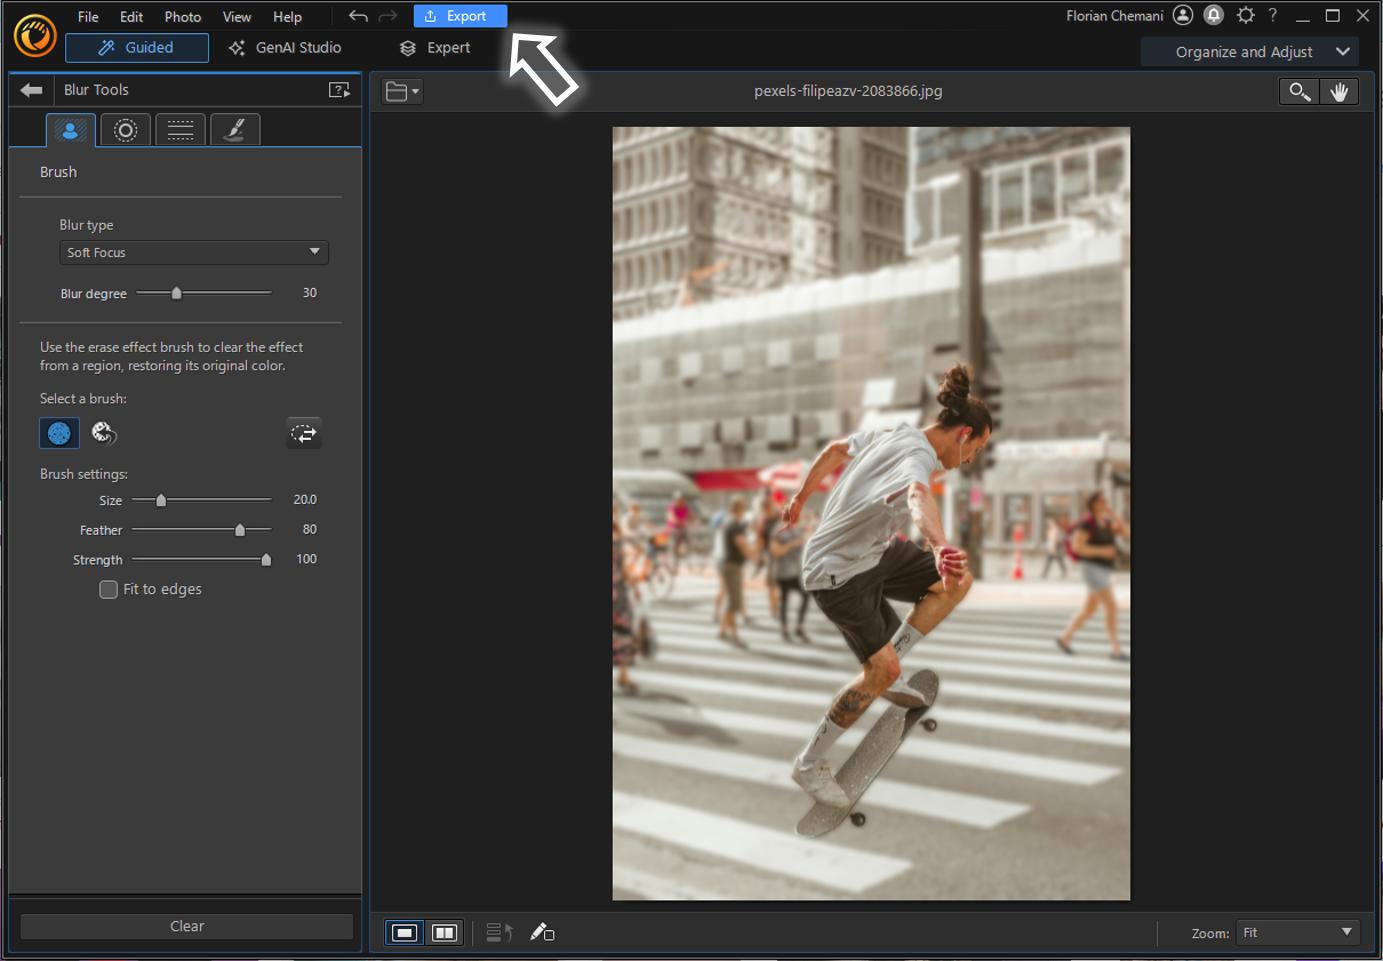Select the erase effect brush
This screenshot has height=961, width=1383.
coord(104,433)
